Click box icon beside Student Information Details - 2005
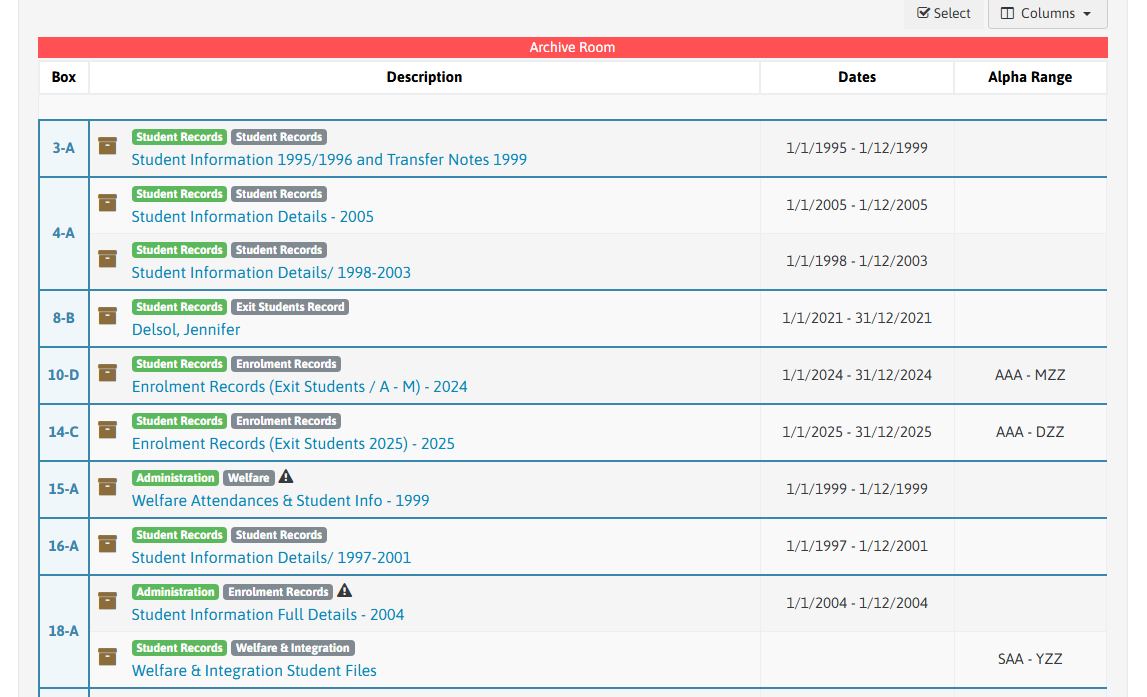This screenshot has width=1147, height=697. click(108, 203)
